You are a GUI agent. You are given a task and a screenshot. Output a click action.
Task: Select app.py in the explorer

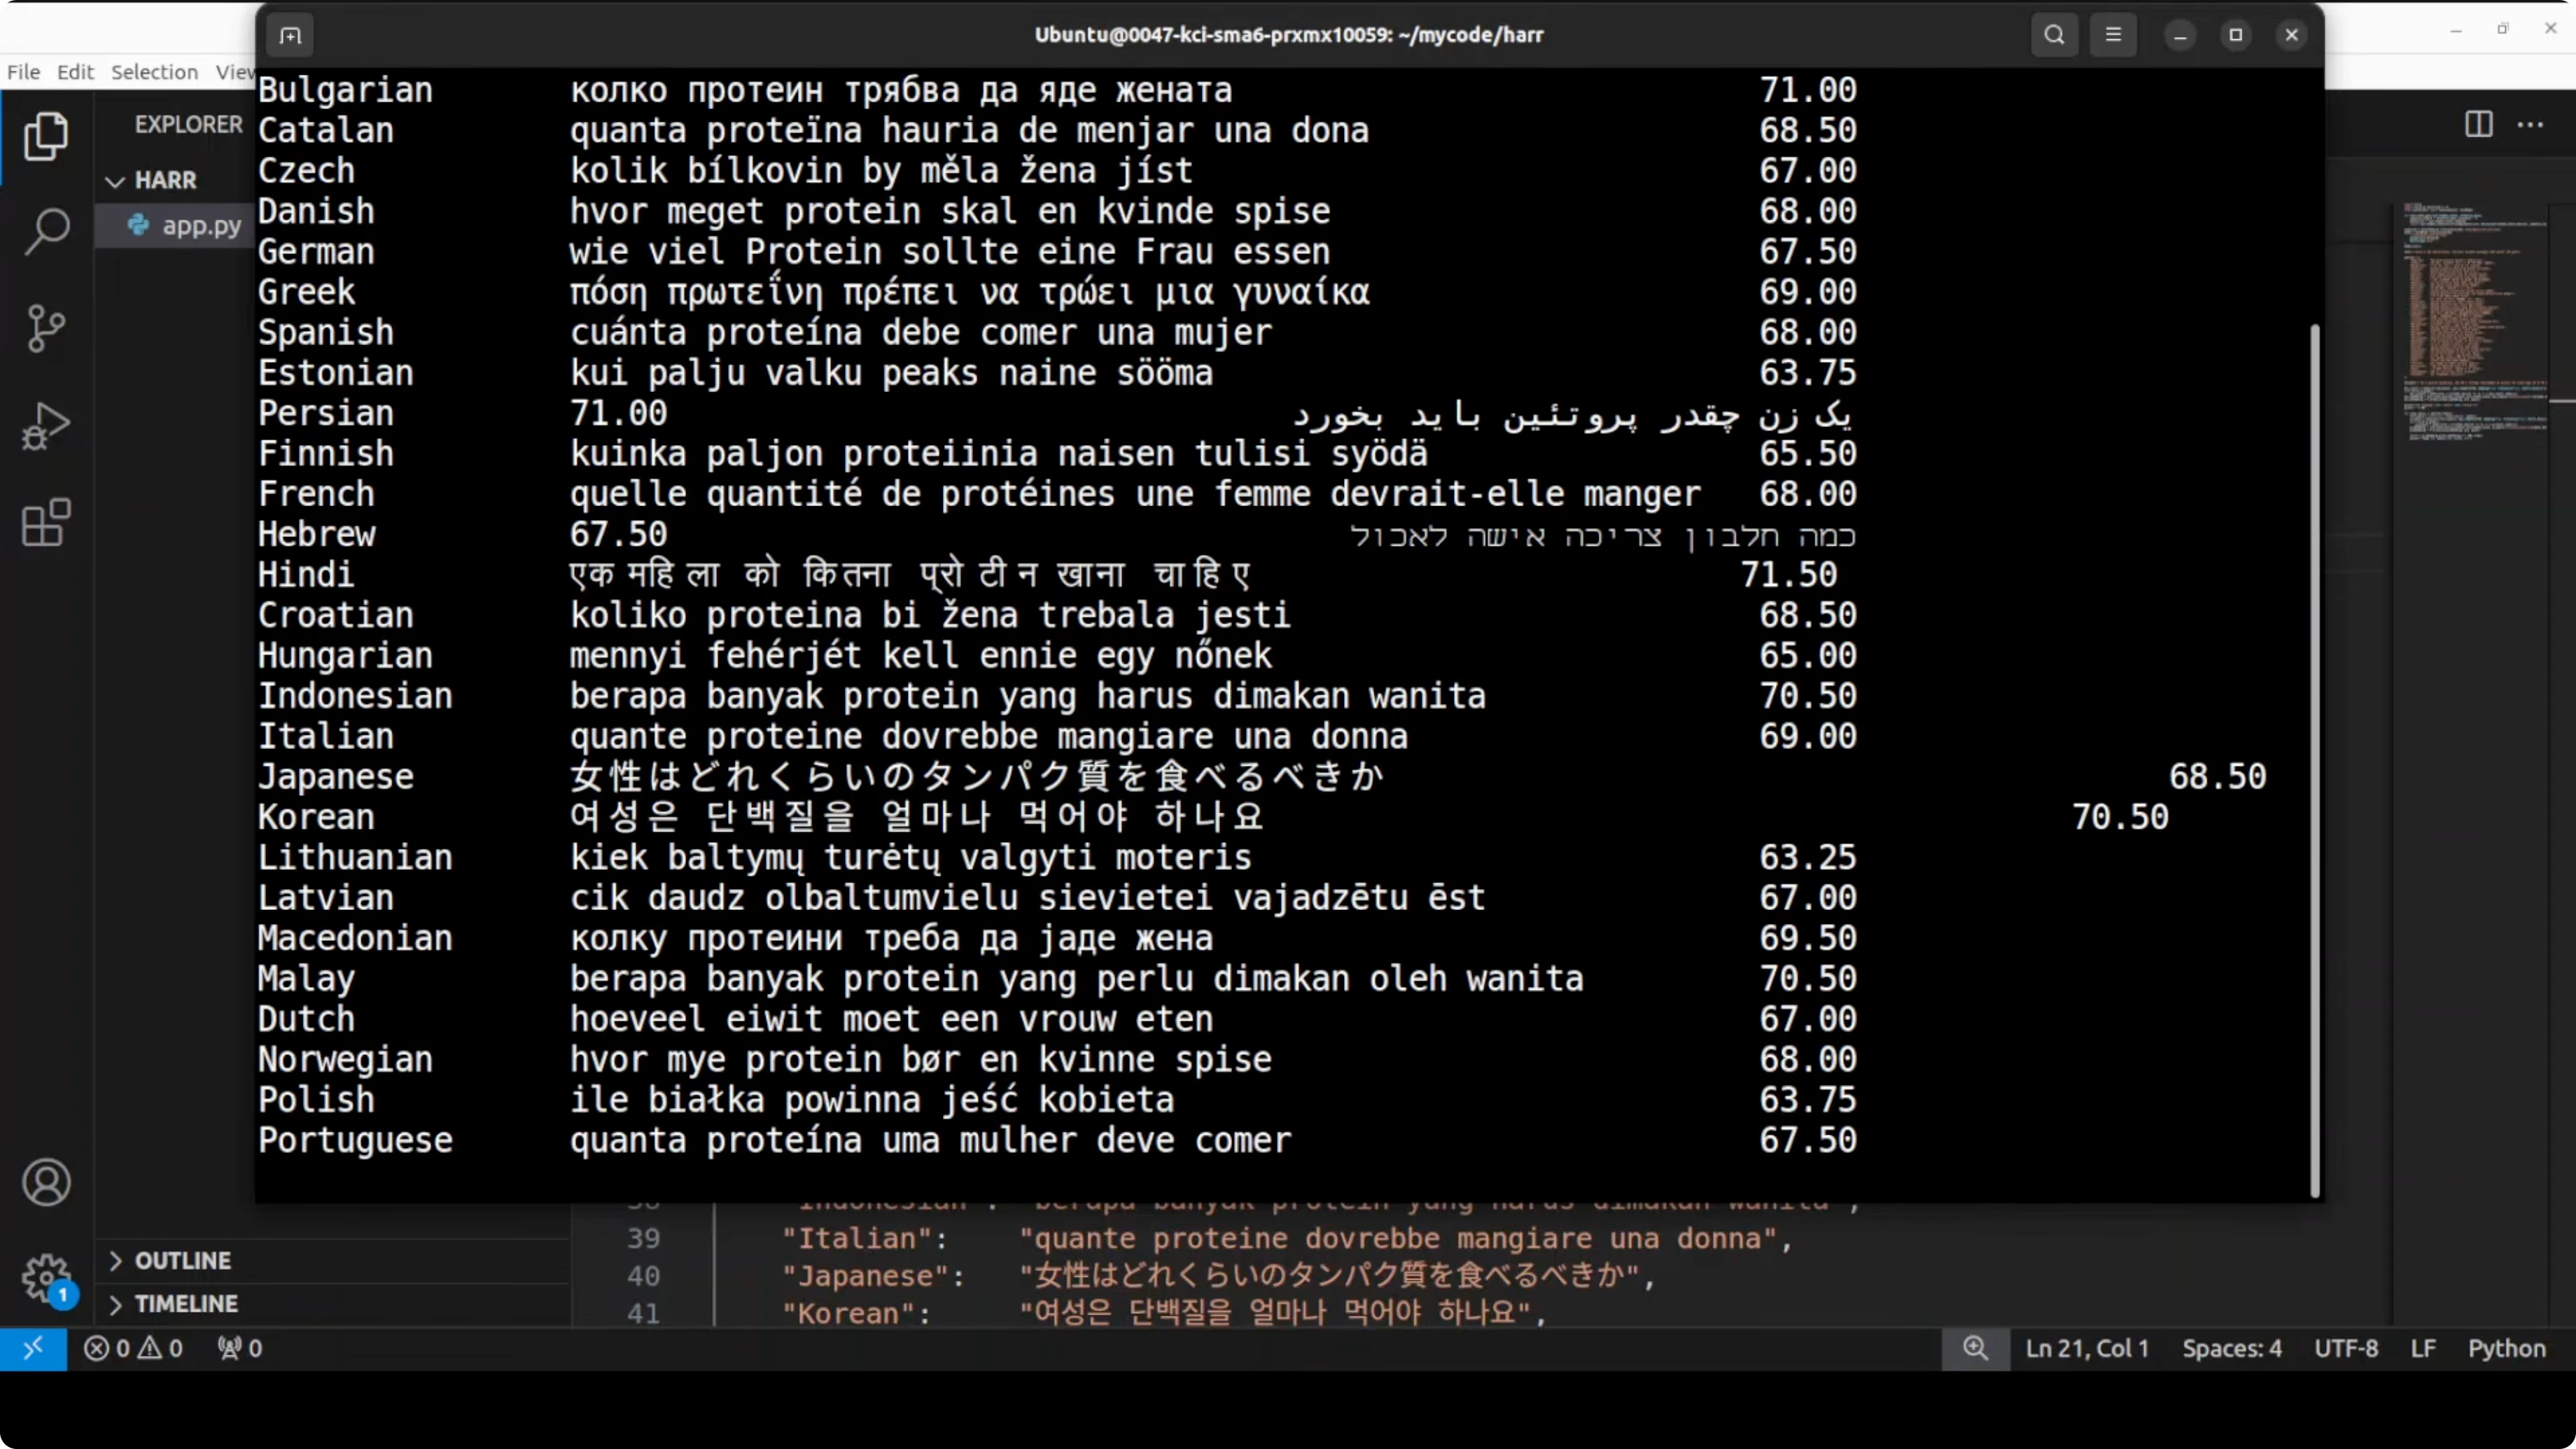pos(201,226)
